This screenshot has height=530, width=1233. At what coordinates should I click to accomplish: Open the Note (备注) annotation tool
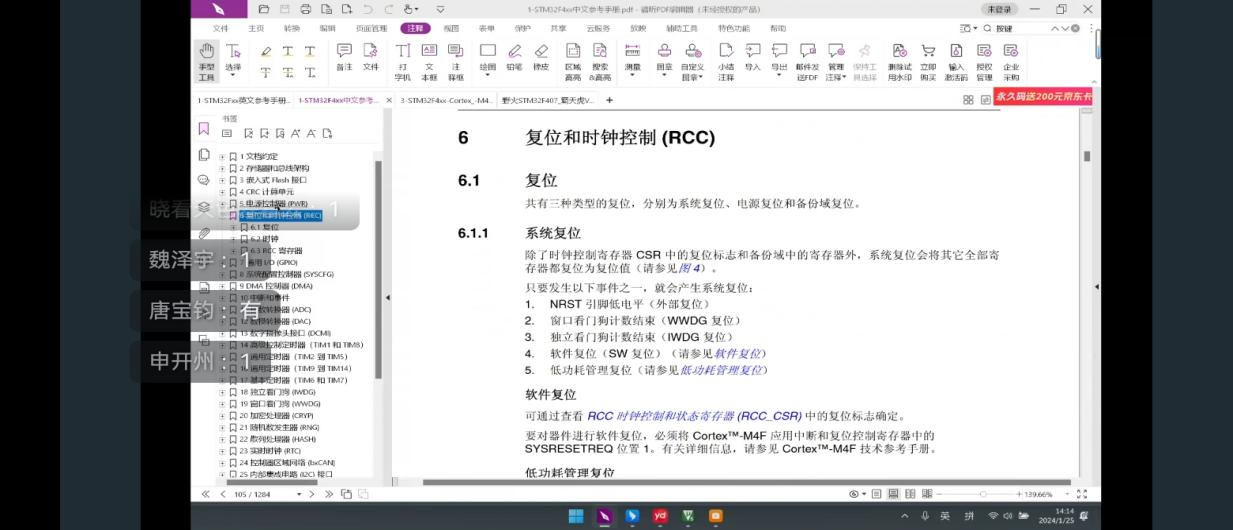tap(344, 57)
